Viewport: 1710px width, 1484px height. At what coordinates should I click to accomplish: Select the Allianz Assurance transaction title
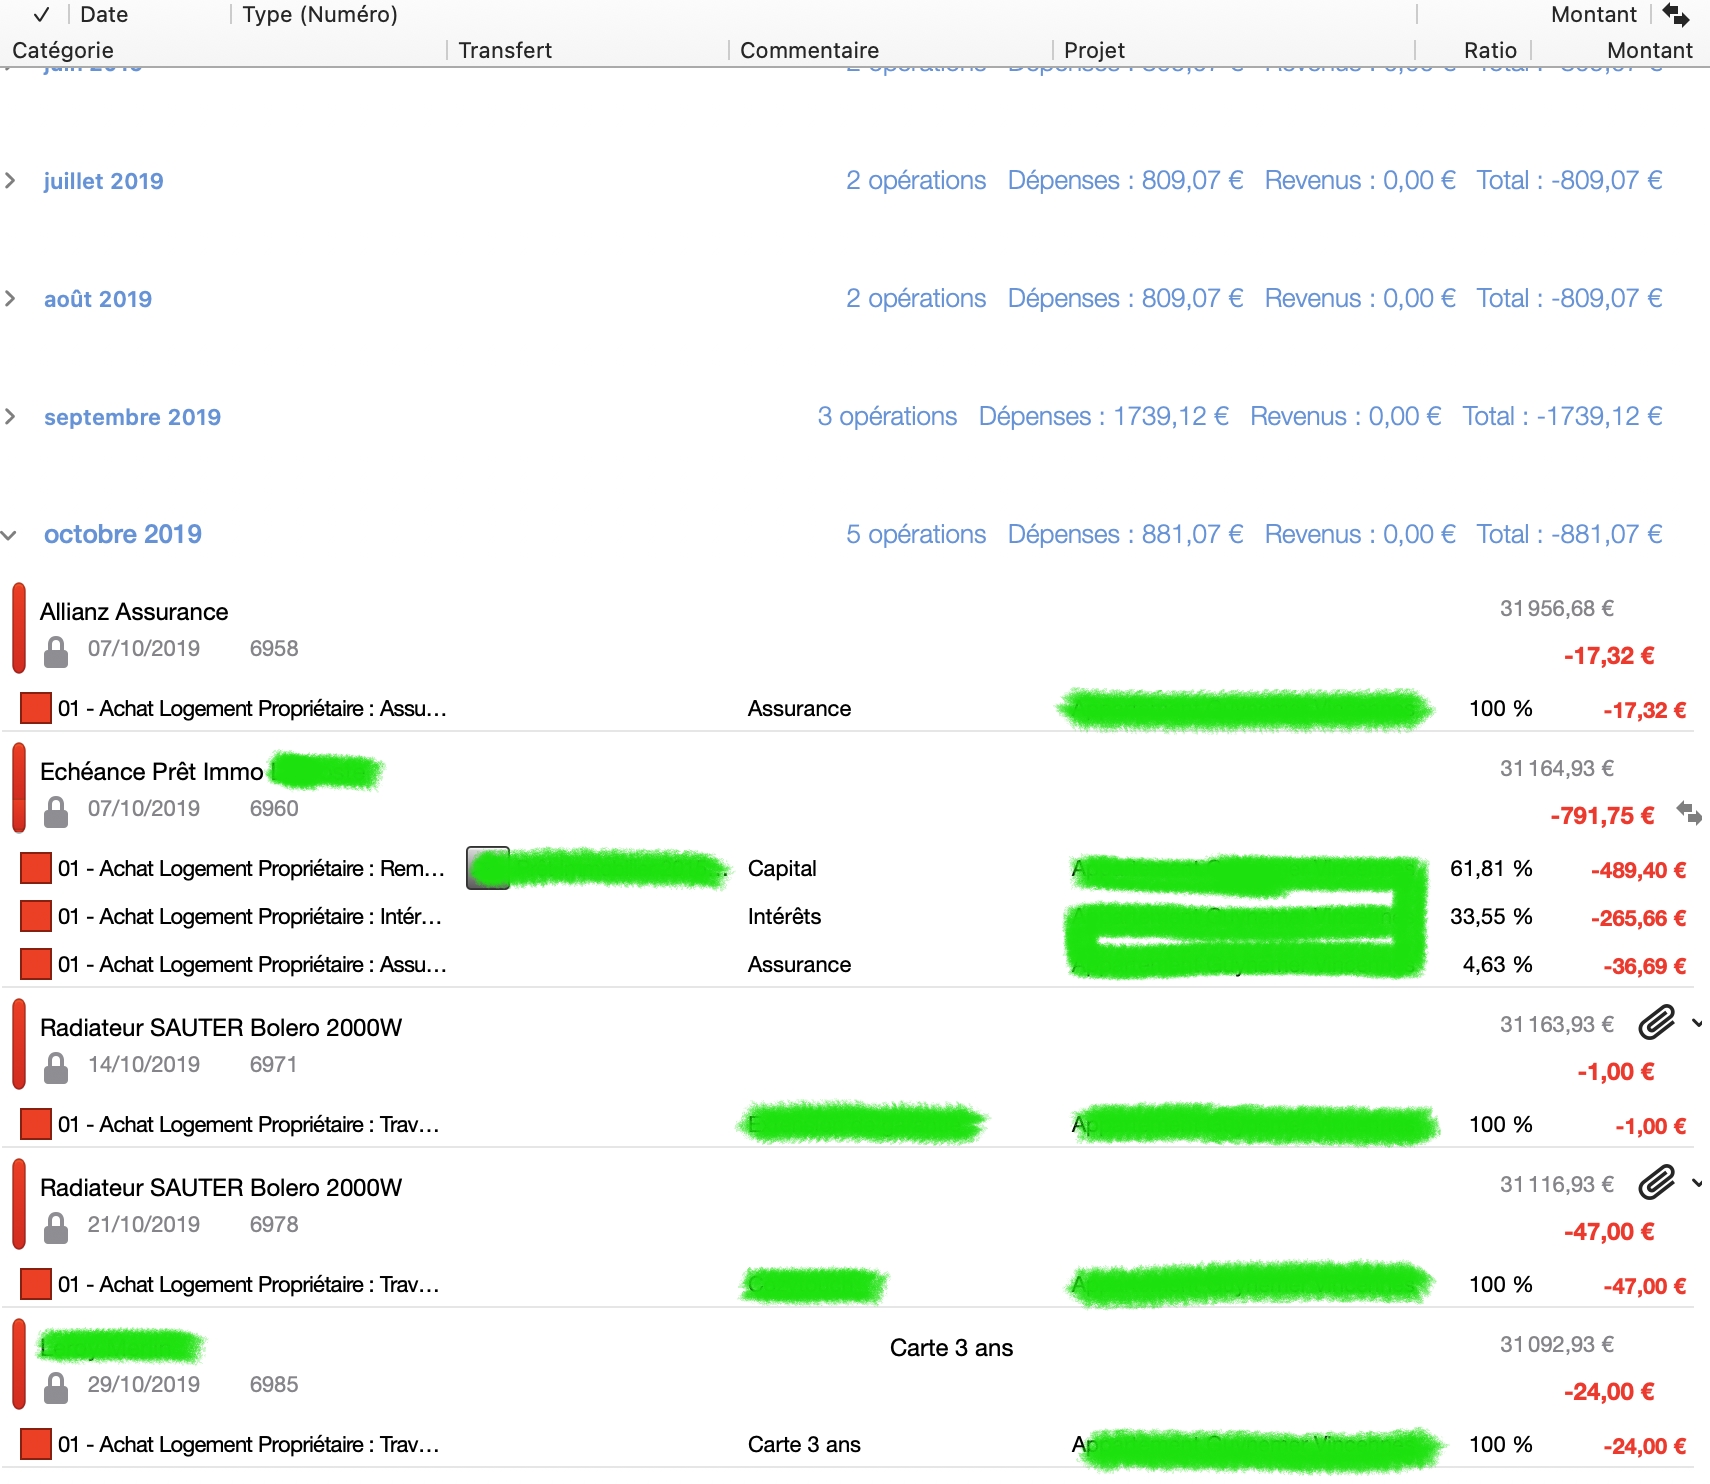coord(134,612)
